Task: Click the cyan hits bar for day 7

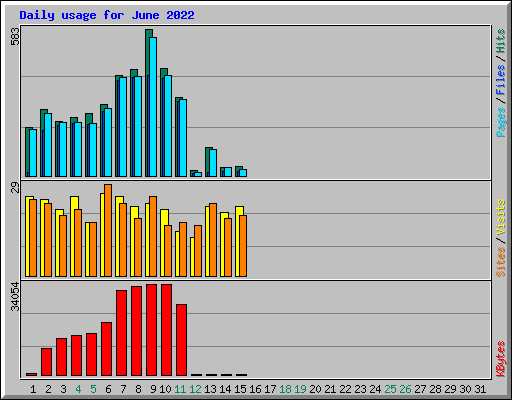Action: pyautogui.click(x=123, y=127)
